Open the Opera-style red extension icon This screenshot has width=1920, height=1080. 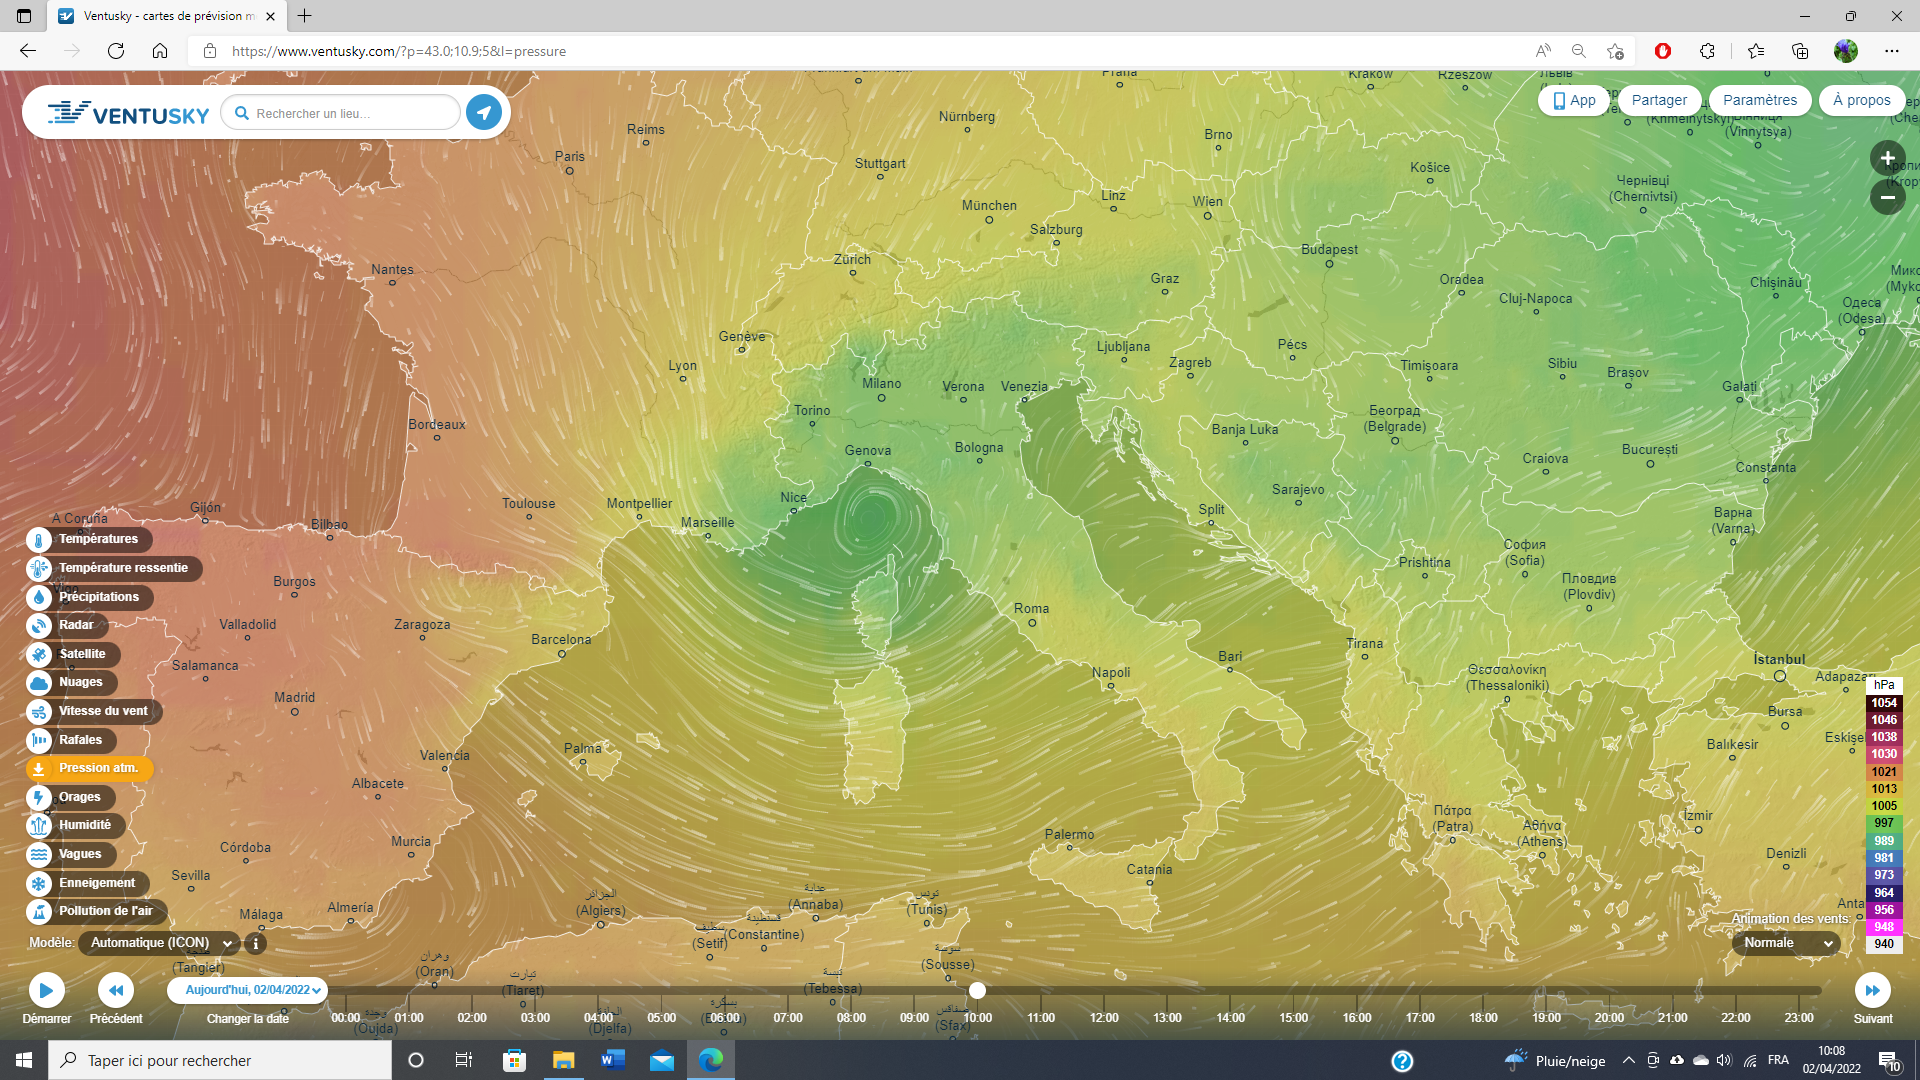tap(1663, 51)
